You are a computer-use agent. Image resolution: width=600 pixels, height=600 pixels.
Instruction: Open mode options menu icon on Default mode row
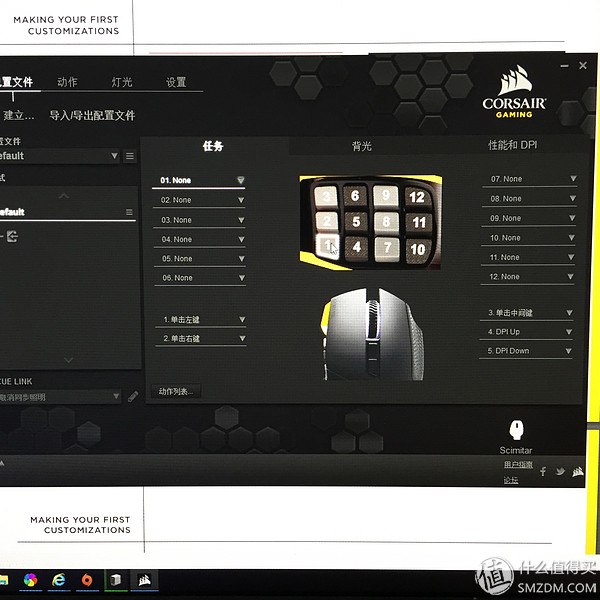pyautogui.click(x=129, y=212)
